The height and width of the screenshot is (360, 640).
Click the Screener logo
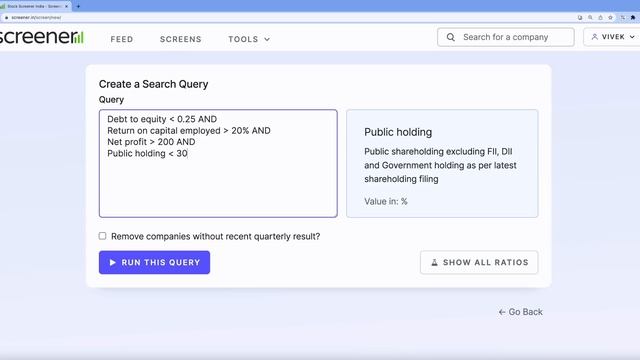coord(42,37)
